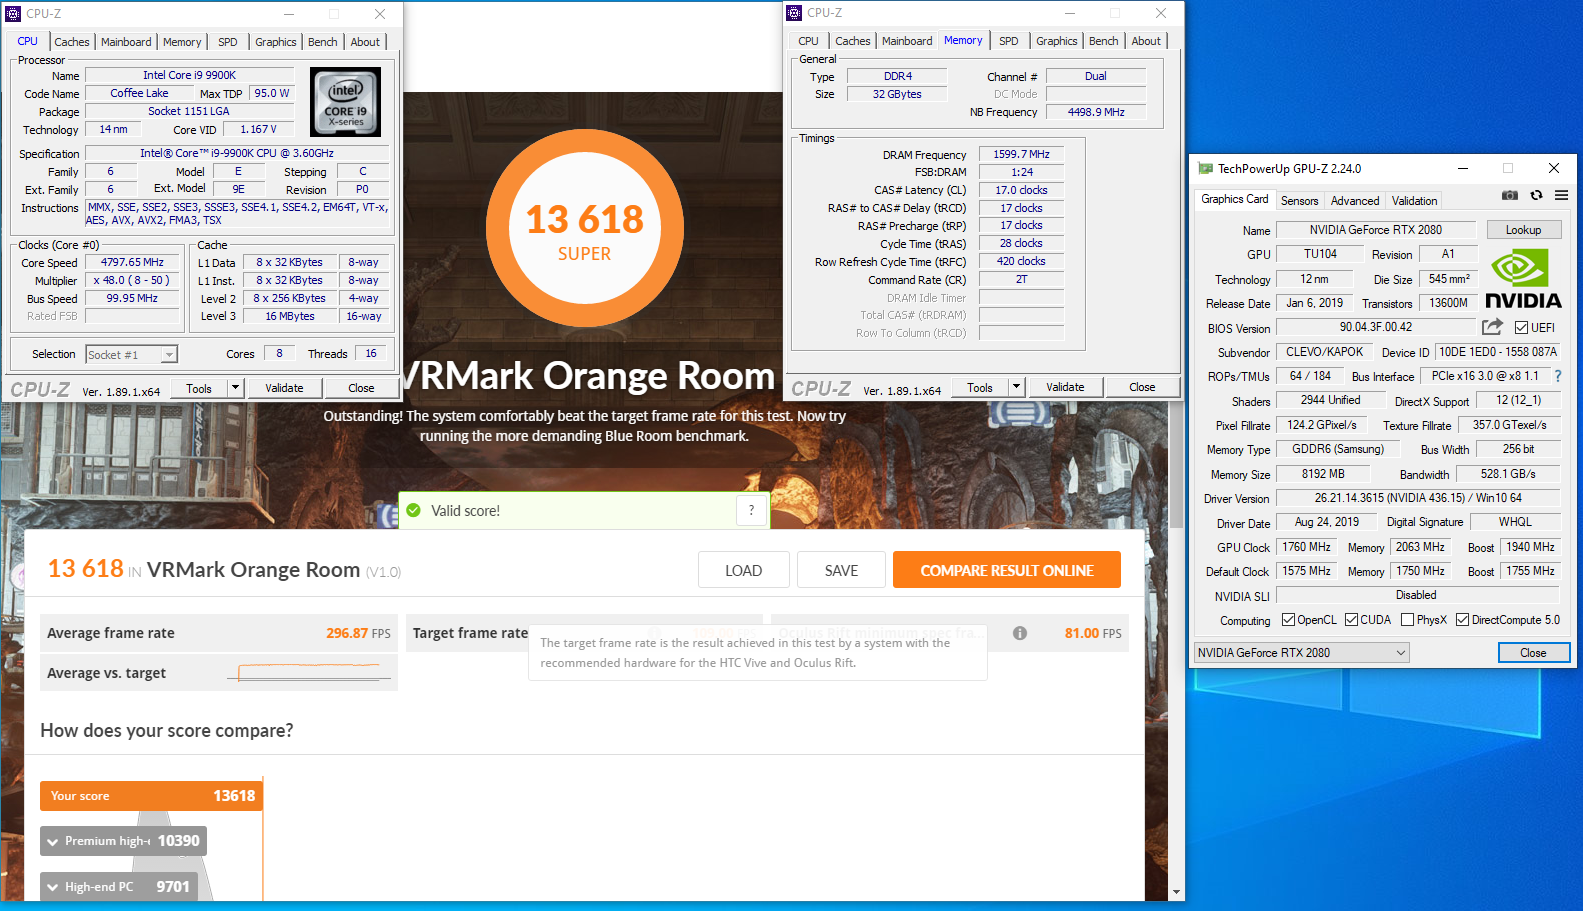The image size is (1583, 911).
Task: Click the LOAD button in VRMark
Action: [x=743, y=570]
